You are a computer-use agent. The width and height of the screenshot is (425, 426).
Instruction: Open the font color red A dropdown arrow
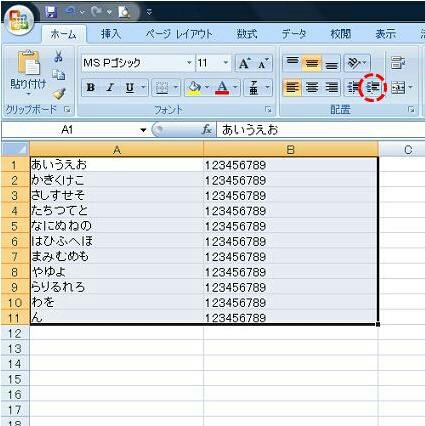pos(235,88)
